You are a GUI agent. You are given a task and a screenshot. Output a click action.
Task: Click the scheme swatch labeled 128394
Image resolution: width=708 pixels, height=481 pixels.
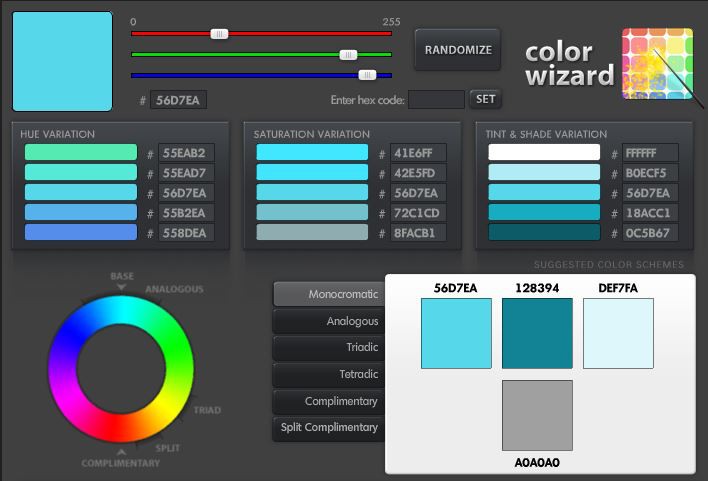point(537,333)
